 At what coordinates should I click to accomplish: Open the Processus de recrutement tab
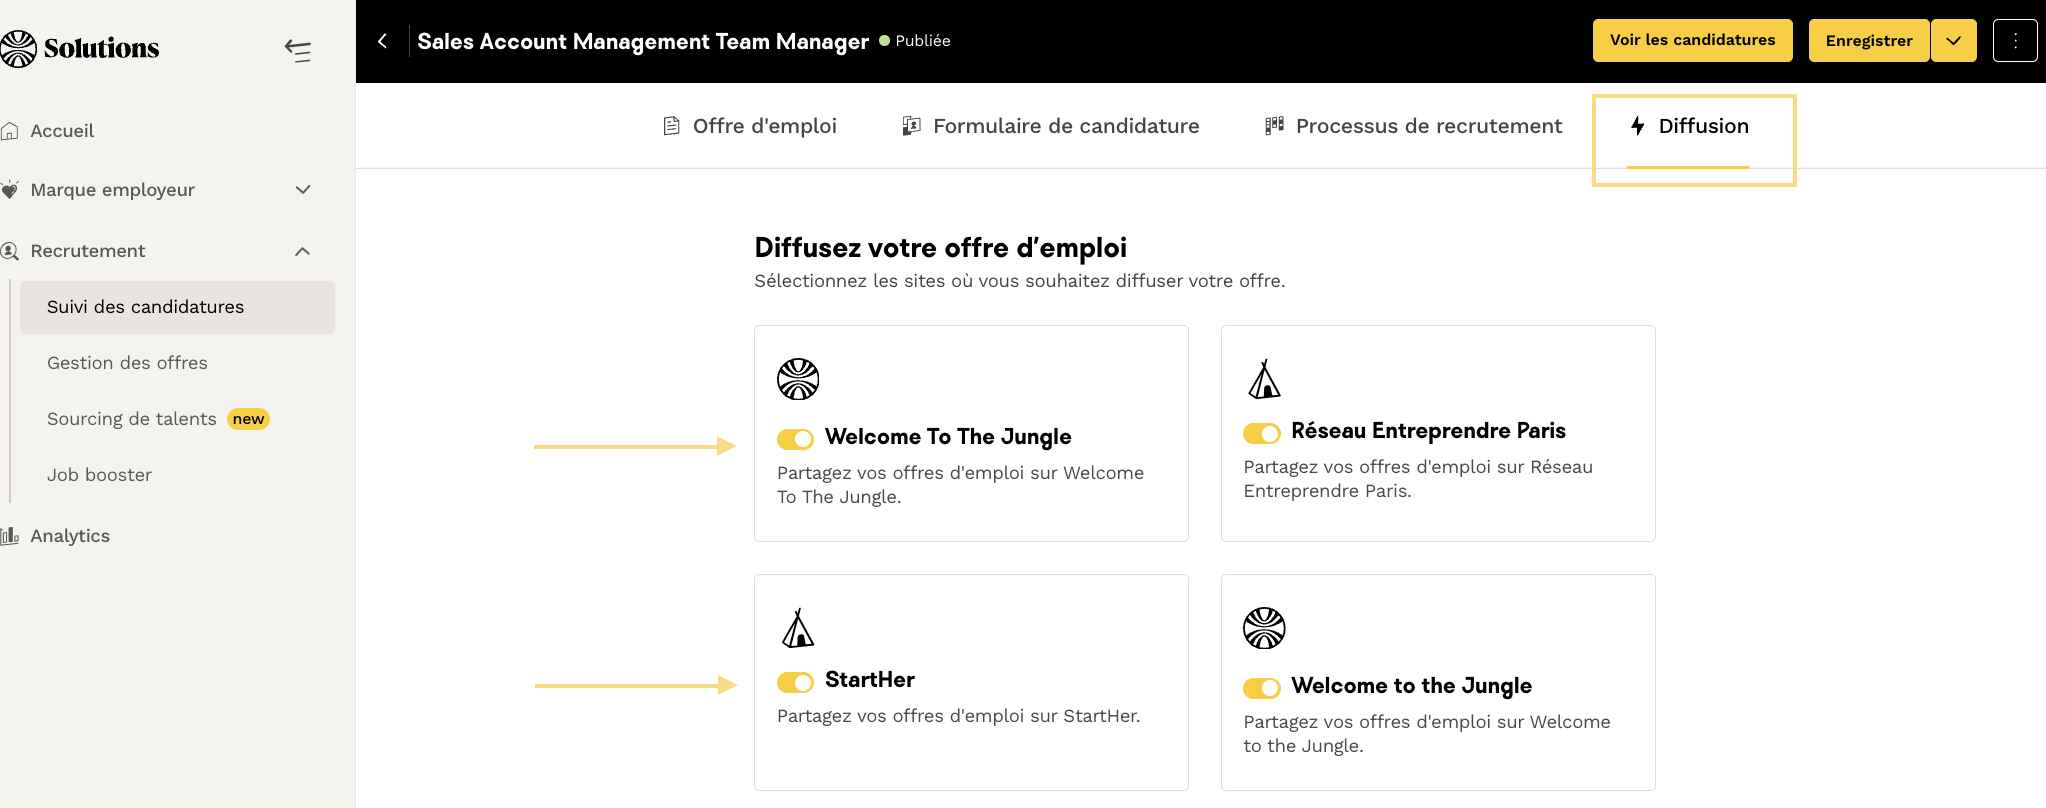click(x=1413, y=126)
